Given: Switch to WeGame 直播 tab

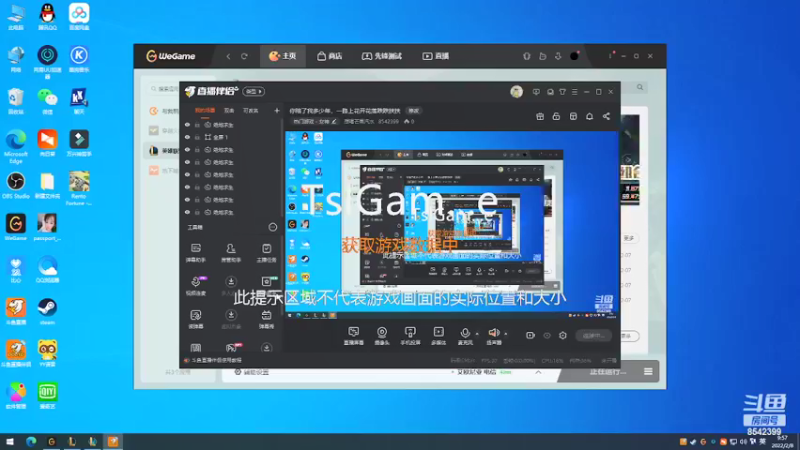Looking at the screenshot, I should [x=436, y=56].
